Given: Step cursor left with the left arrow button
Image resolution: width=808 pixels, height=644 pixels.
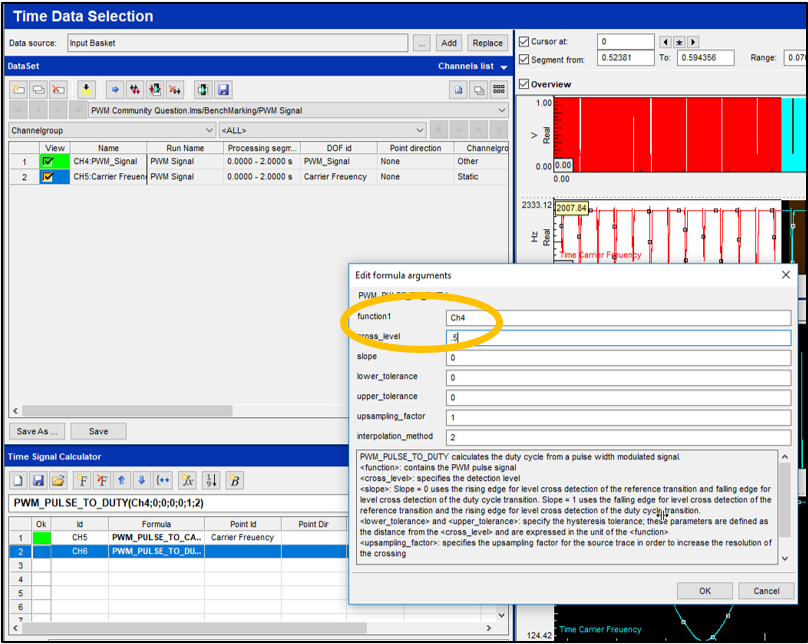Looking at the screenshot, I should pos(665,42).
